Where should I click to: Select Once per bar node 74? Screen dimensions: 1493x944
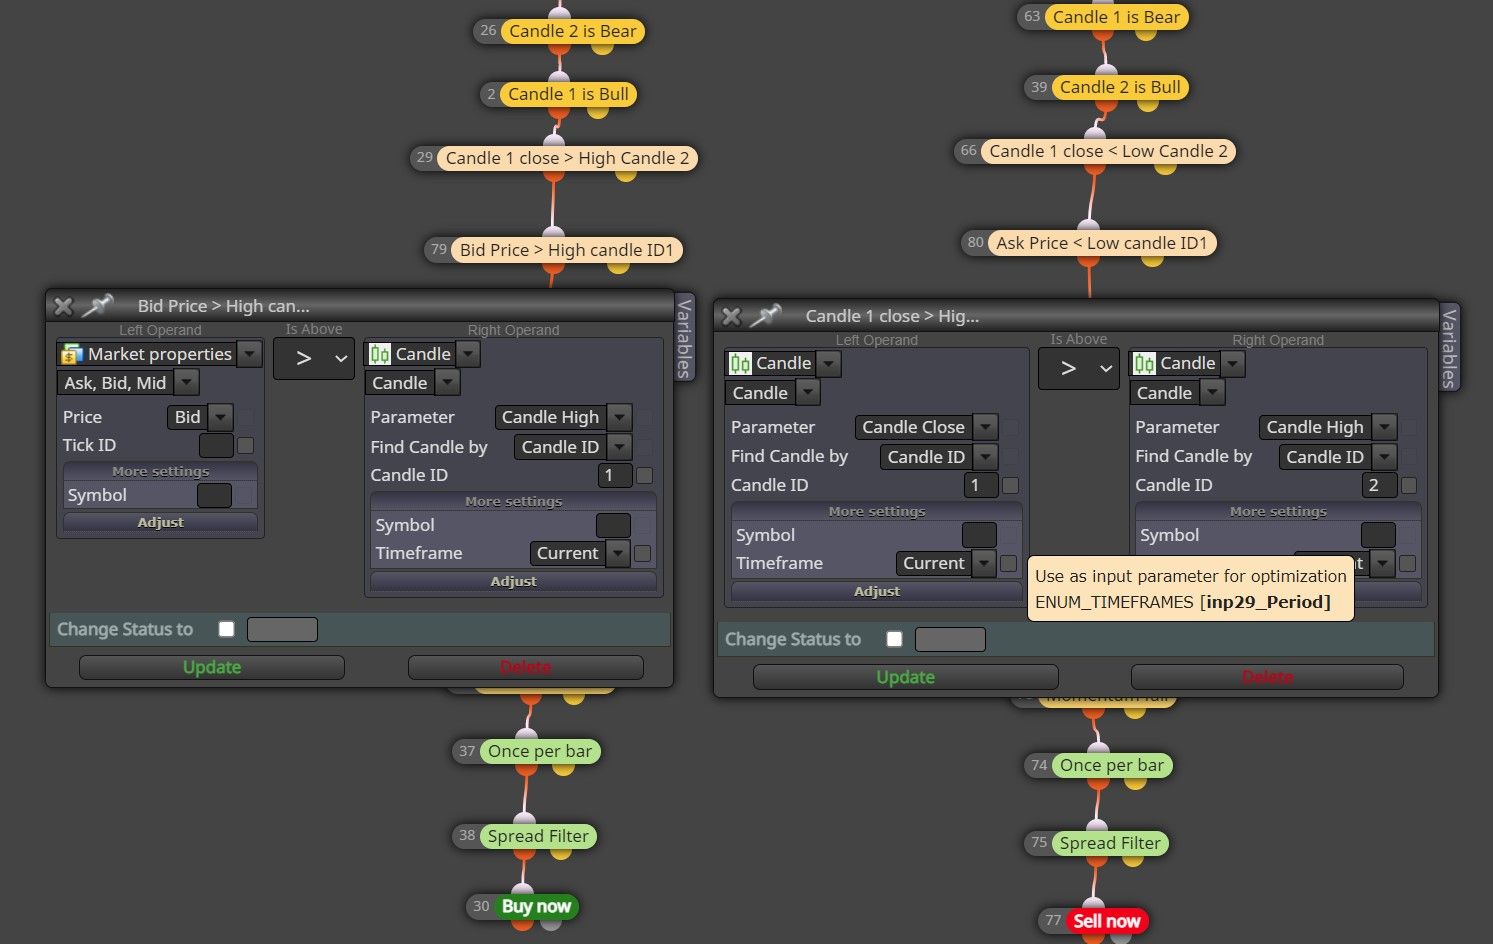point(1112,765)
